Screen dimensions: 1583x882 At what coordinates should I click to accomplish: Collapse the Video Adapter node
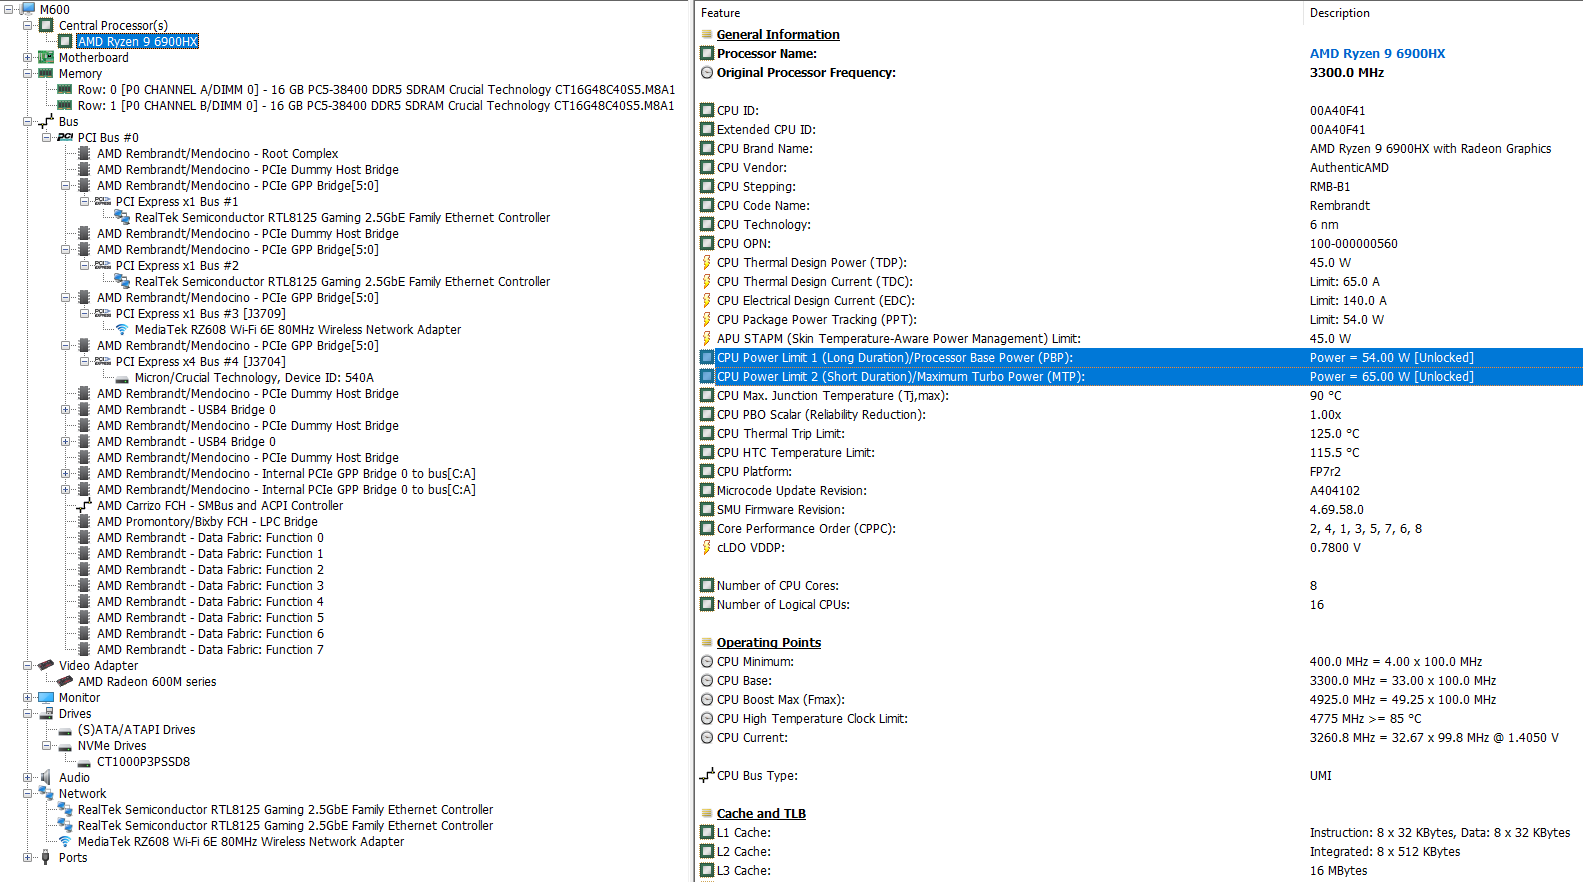coord(28,665)
